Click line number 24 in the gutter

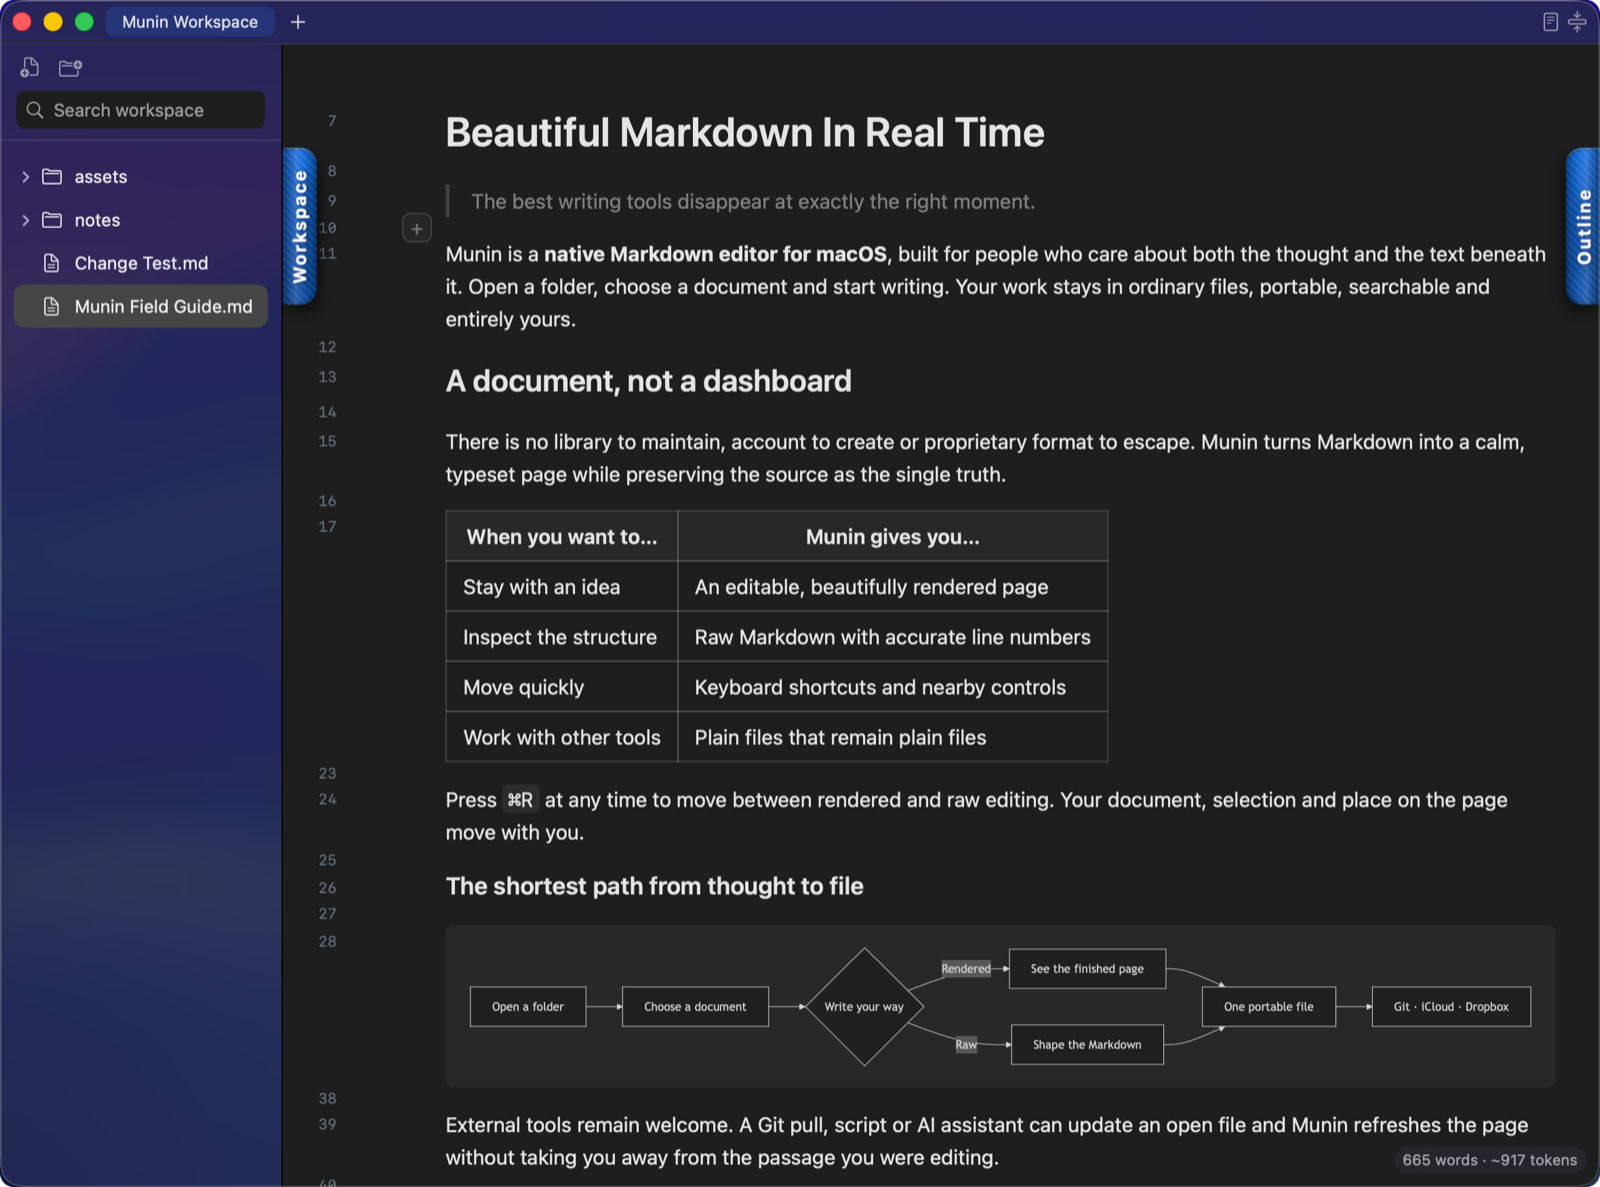click(x=327, y=799)
